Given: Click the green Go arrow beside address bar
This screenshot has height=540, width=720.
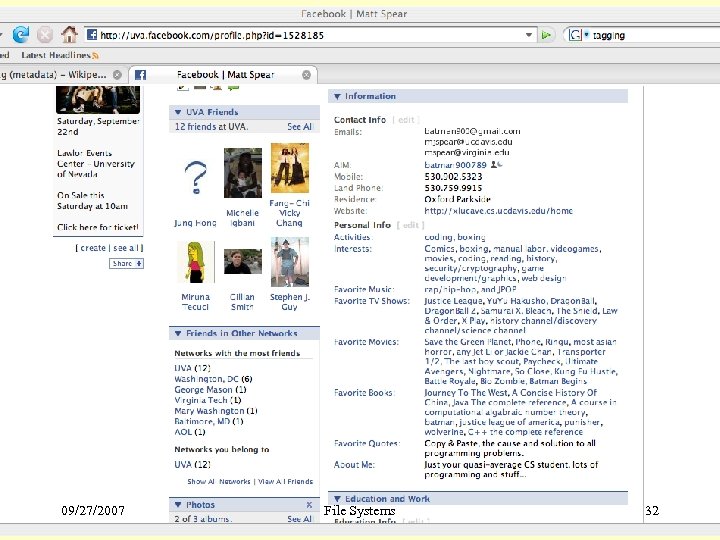Looking at the screenshot, I should click(x=546, y=35).
